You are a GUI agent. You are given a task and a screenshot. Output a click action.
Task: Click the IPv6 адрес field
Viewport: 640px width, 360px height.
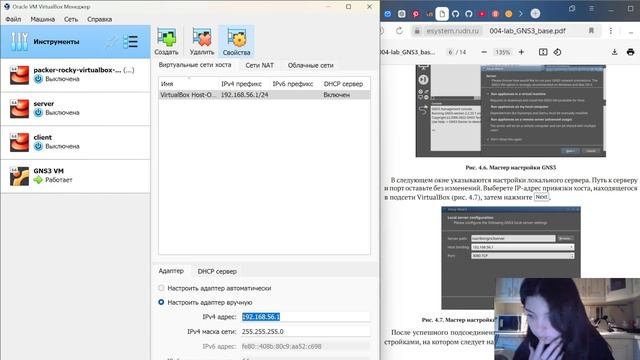(x=306, y=346)
